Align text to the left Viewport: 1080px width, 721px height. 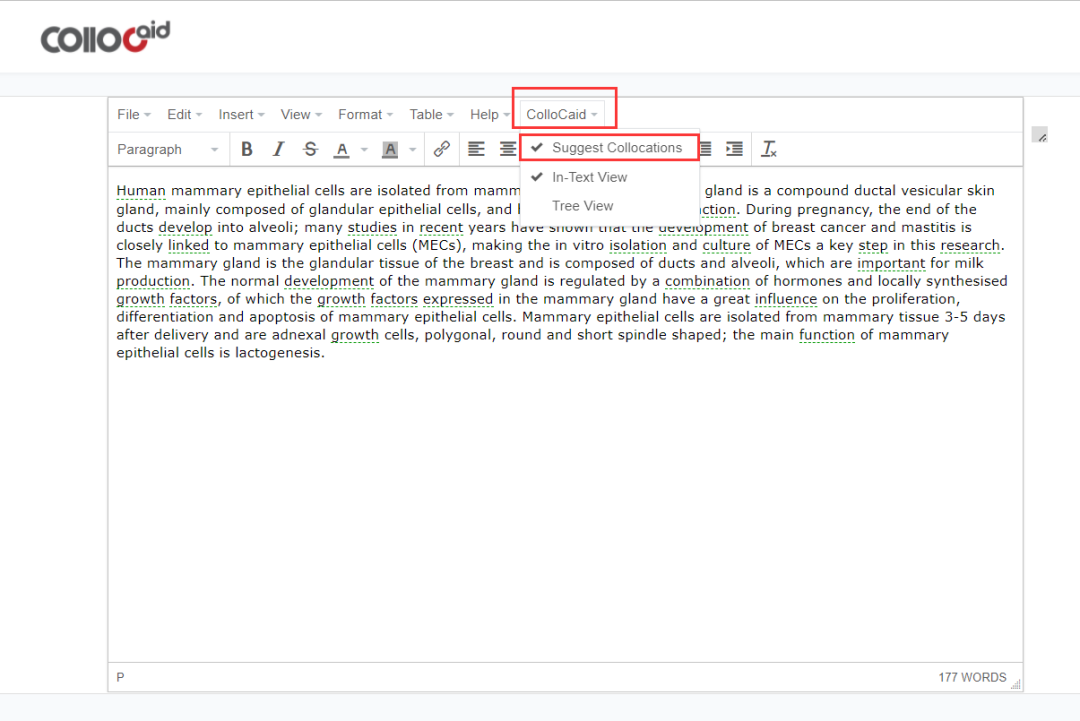(x=476, y=149)
